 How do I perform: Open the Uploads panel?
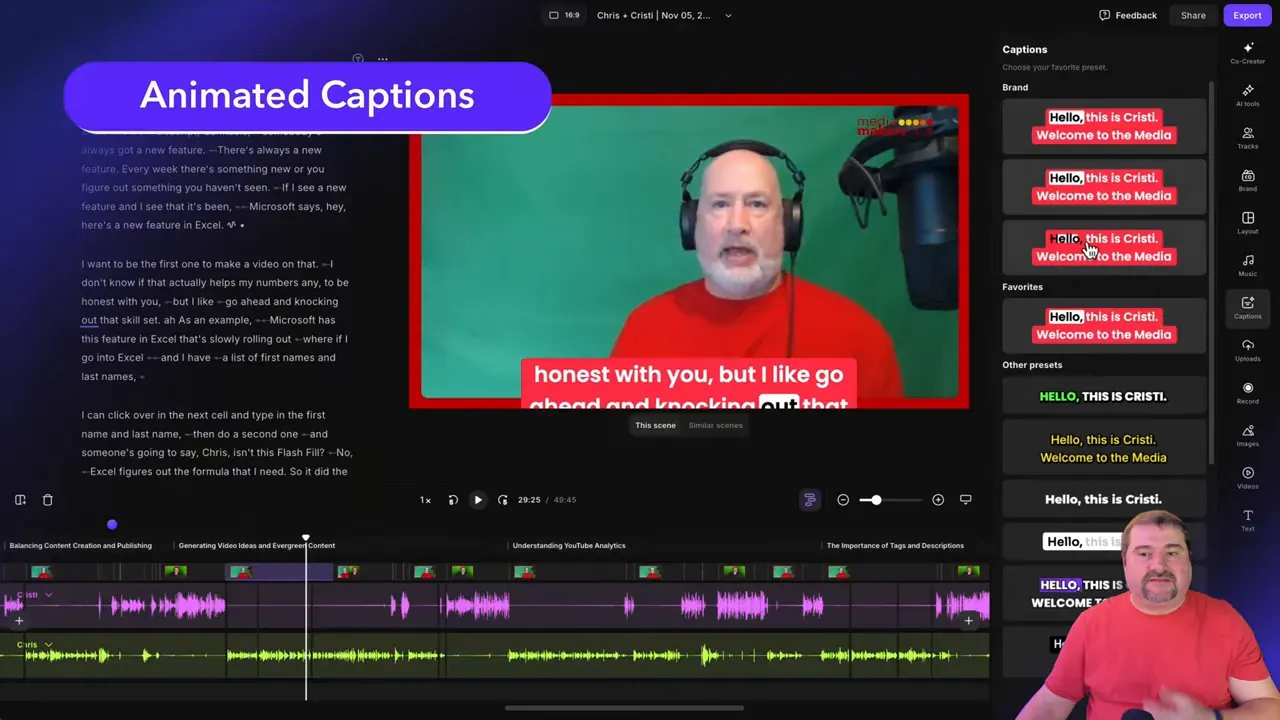1248,350
